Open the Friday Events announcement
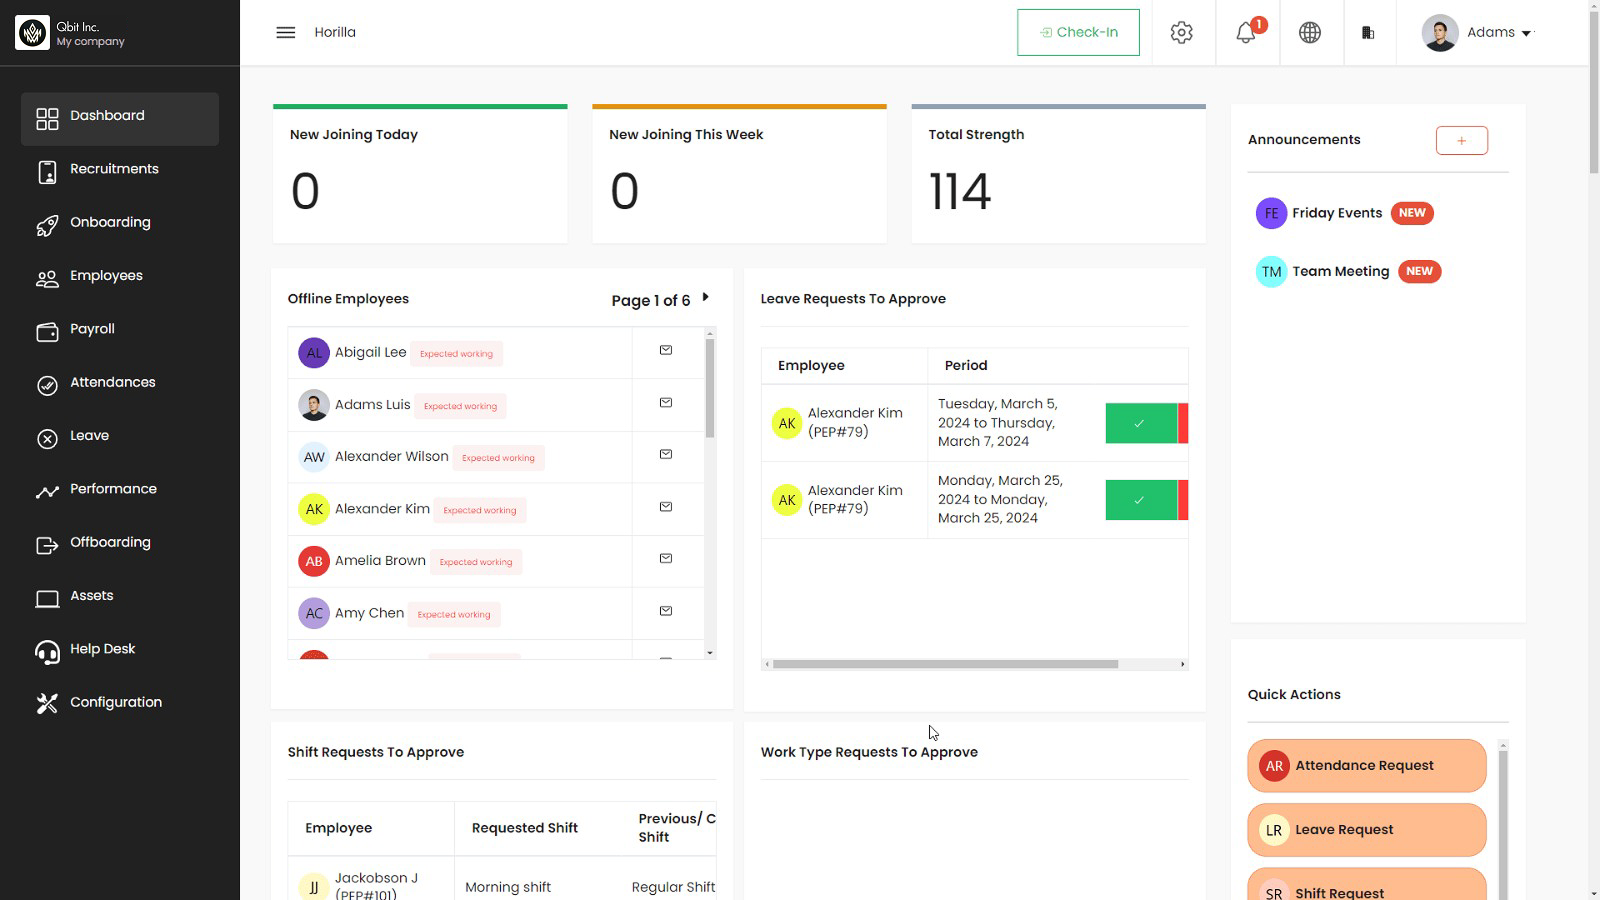The height and width of the screenshot is (900, 1600). click(x=1336, y=213)
